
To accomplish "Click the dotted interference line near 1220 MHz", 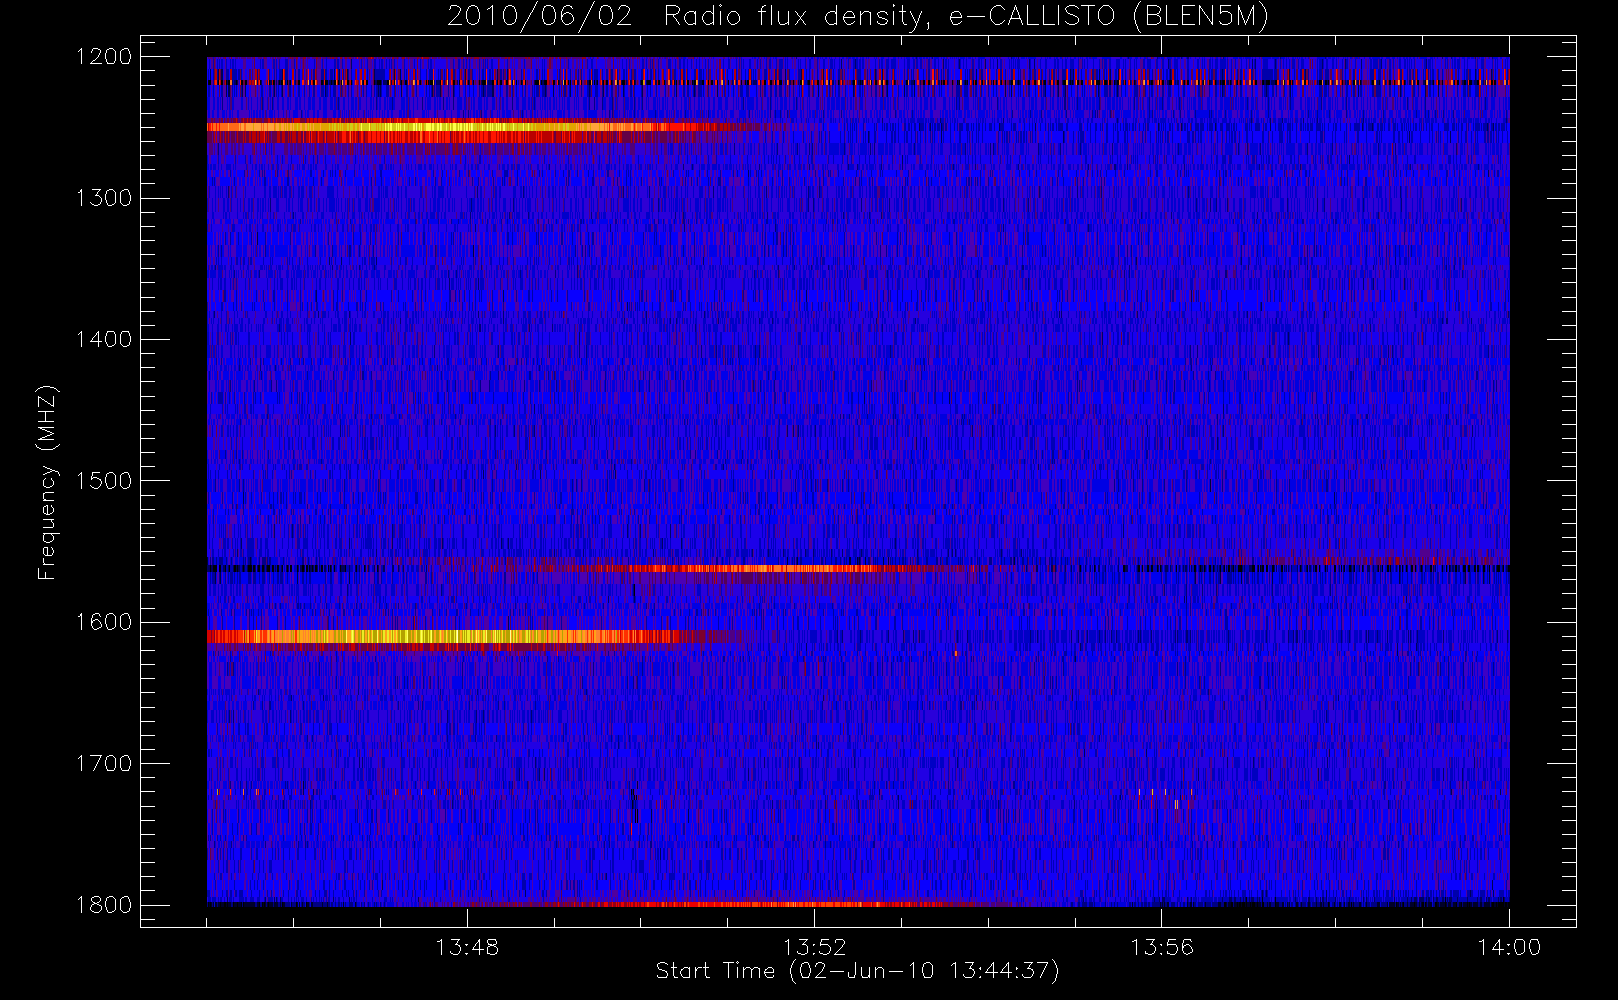I will click(x=858, y=83).
